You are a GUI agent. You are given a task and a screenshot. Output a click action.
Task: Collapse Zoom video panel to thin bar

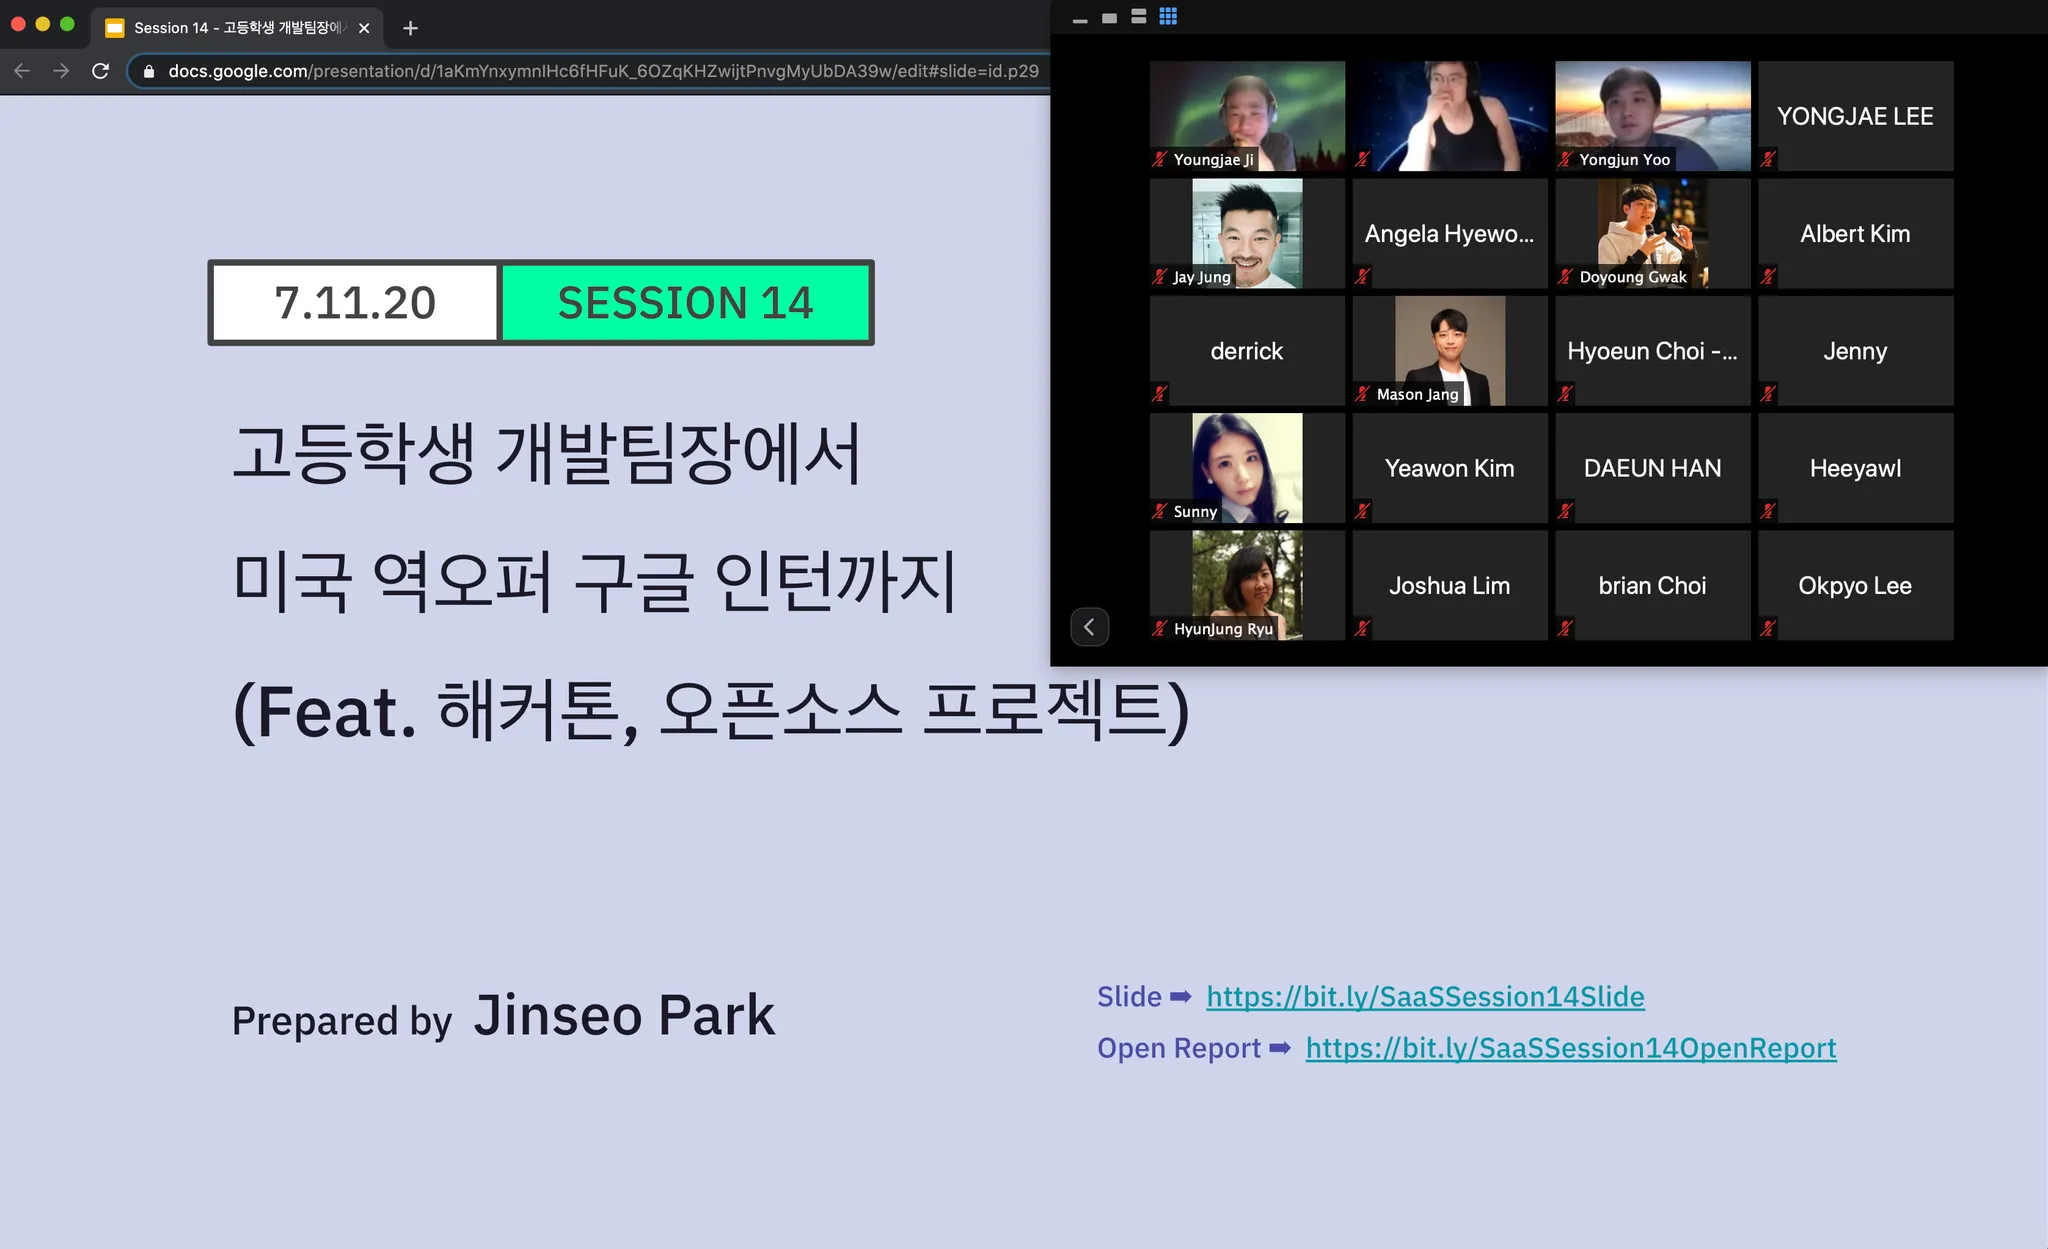click(1080, 21)
